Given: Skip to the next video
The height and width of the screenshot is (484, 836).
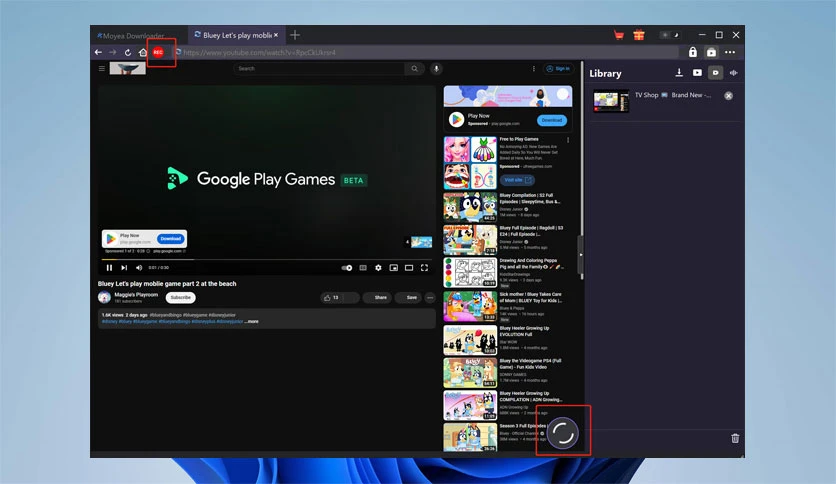Looking at the screenshot, I should [x=124, y=268].
